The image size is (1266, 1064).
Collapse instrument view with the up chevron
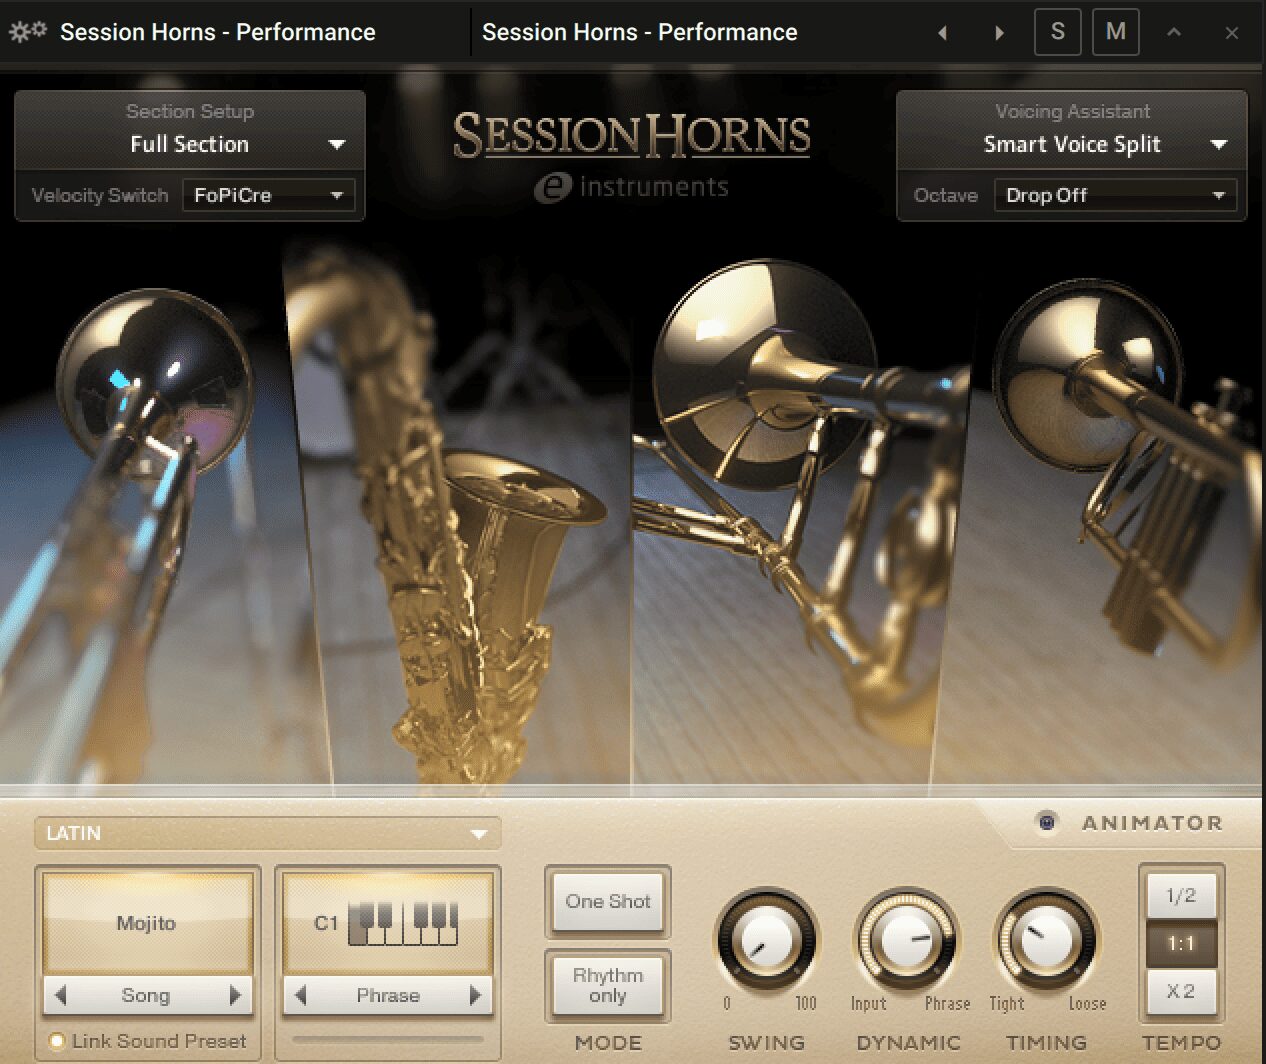(x=1174, y=33)
